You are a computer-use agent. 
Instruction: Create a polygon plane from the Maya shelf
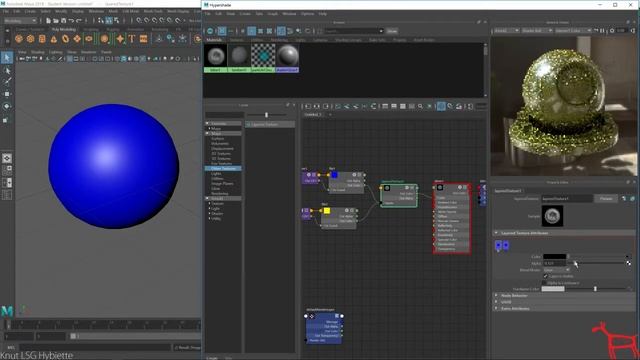(77, 39)
